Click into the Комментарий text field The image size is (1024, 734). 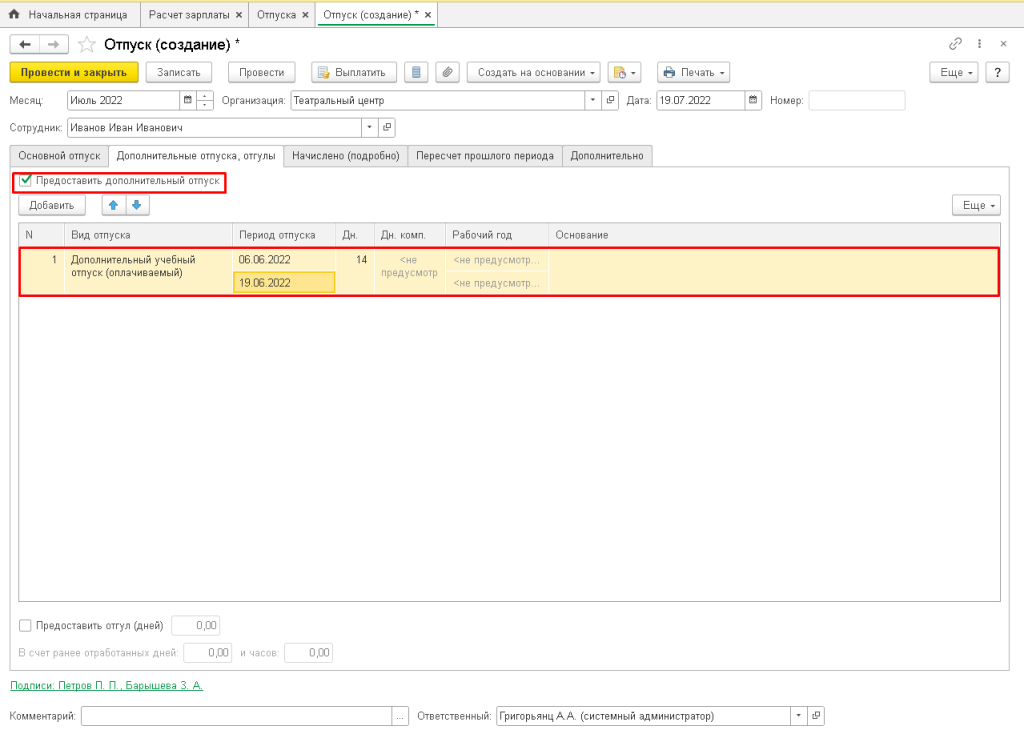tap(236, 716)
